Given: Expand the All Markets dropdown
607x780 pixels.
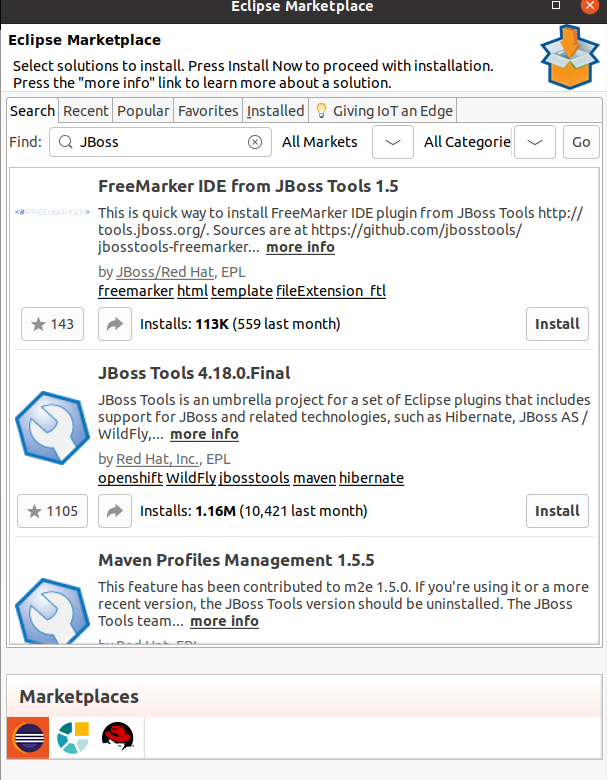Looking at the screenshot, I should coord(393,142).
